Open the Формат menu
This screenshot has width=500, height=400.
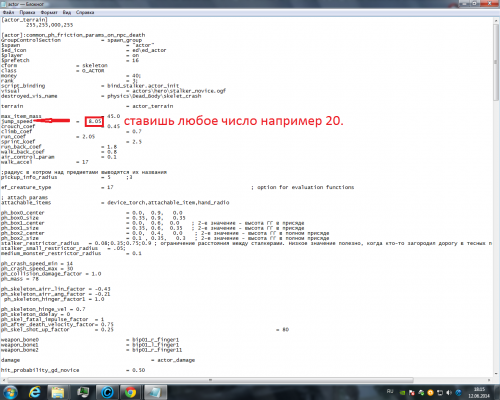point(49,12)
